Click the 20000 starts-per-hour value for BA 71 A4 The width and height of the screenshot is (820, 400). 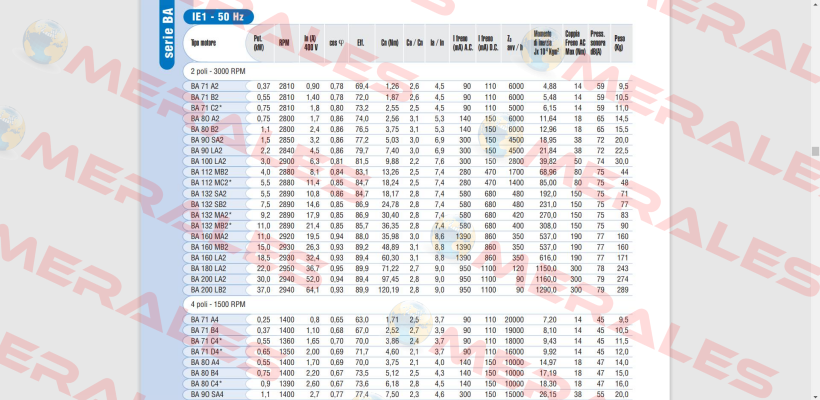point(514,319)
